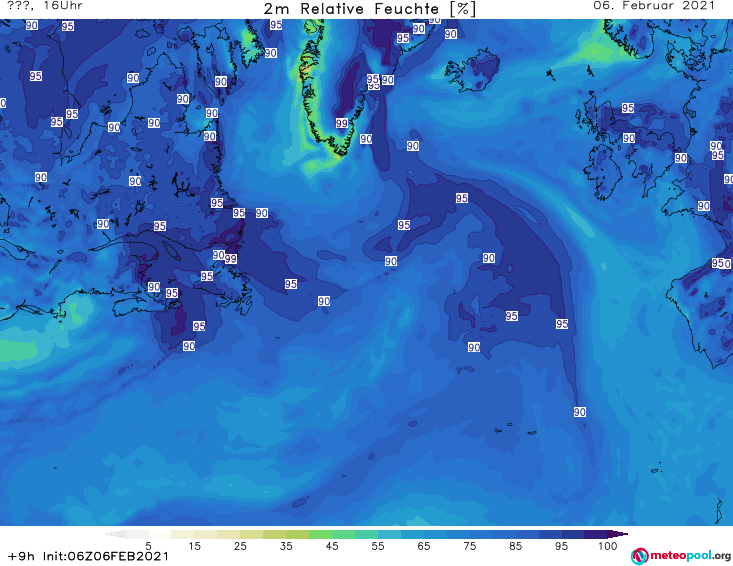
Task: Click the meteopool.org logo
Action: tap(681, 556)
